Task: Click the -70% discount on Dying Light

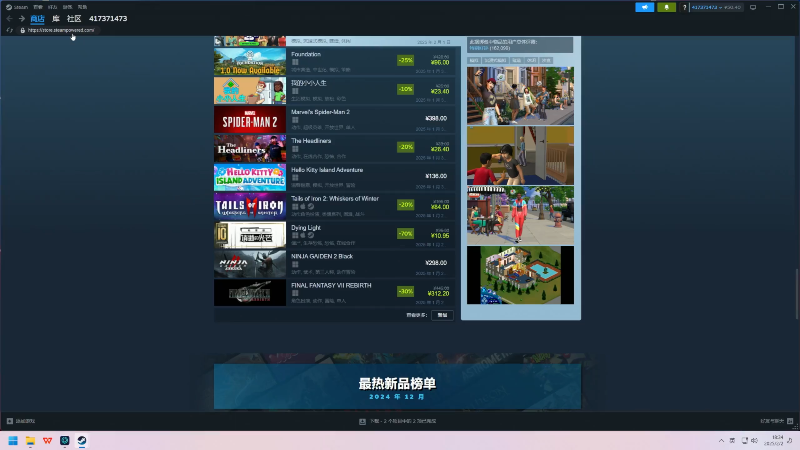Action: pyautogui.click(x=406, y=234)
